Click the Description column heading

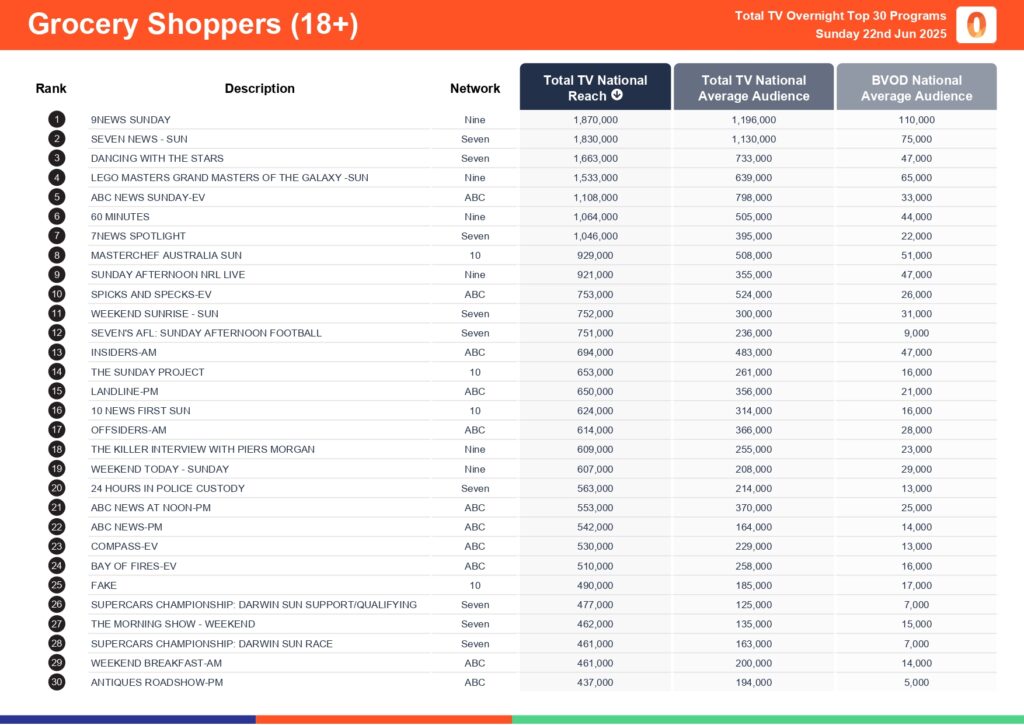click(x=259, y=88)
